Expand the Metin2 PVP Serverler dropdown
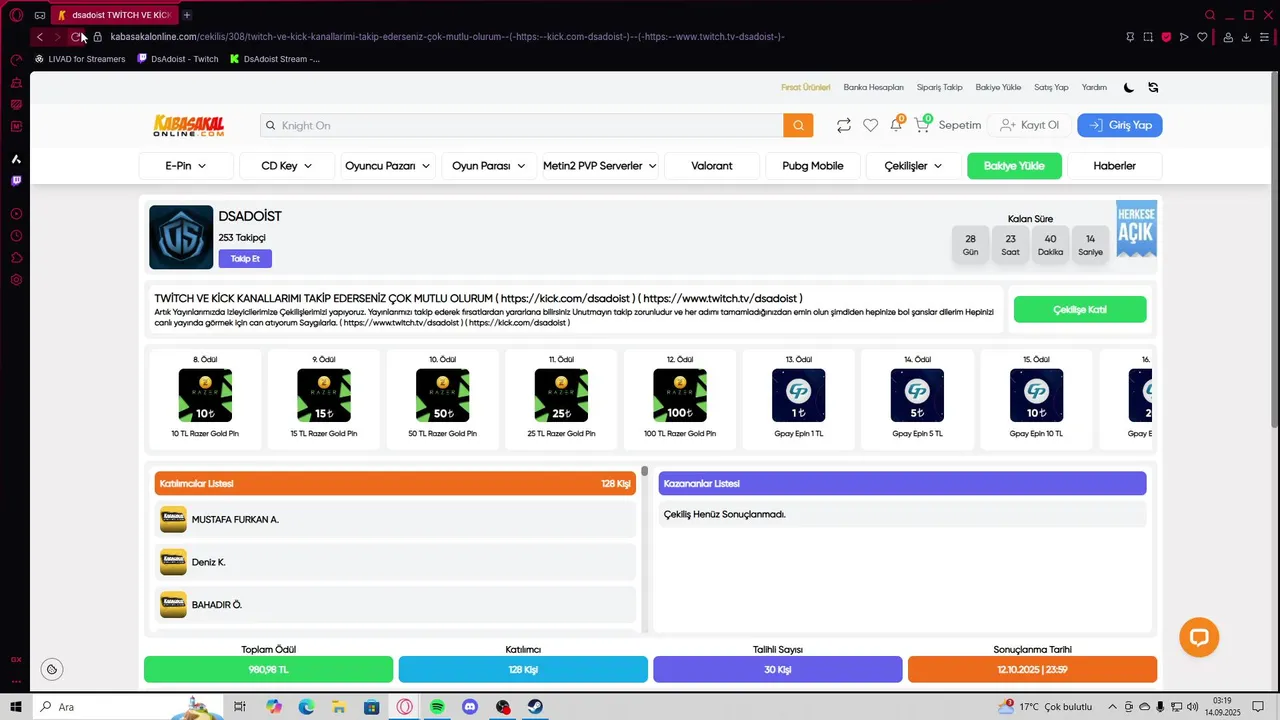The image size is (1280, 720). (x=600, y=166)
